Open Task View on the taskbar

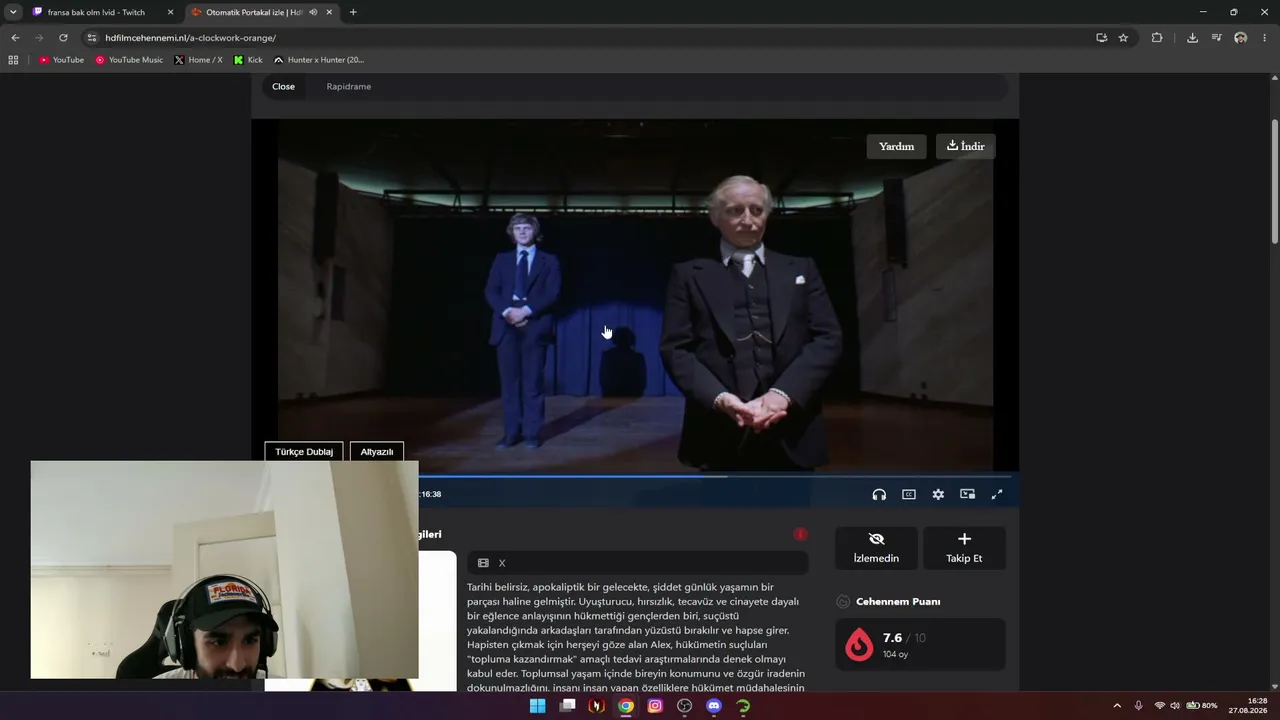567,706
